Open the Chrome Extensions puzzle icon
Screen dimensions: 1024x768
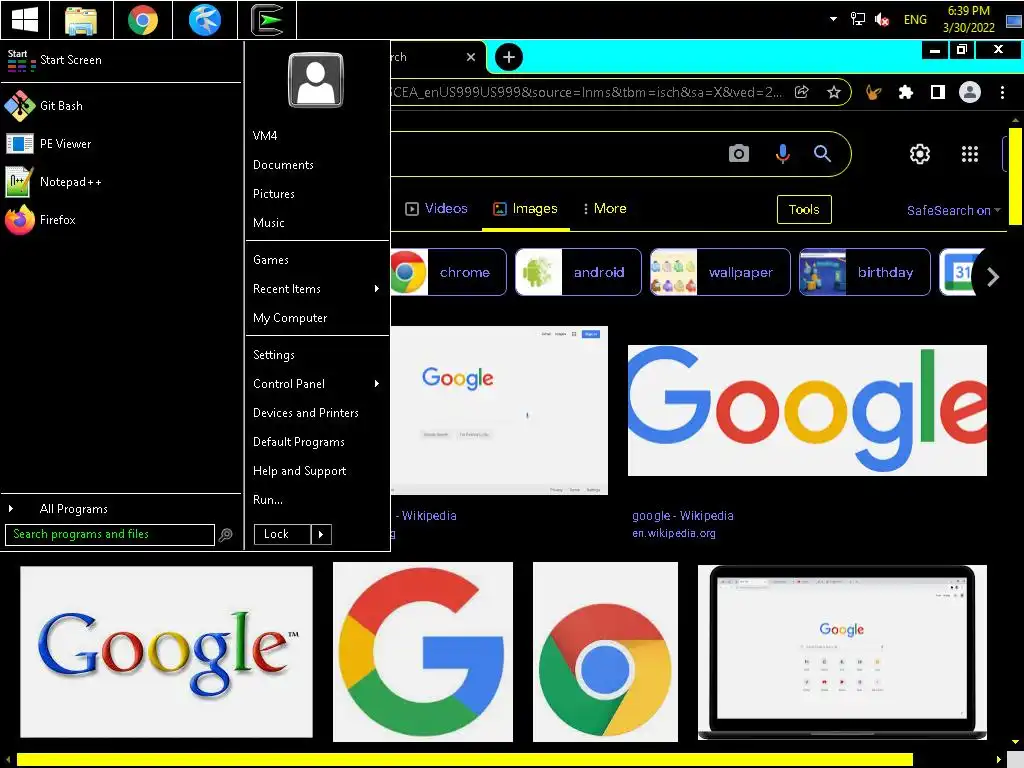(905, 92)
